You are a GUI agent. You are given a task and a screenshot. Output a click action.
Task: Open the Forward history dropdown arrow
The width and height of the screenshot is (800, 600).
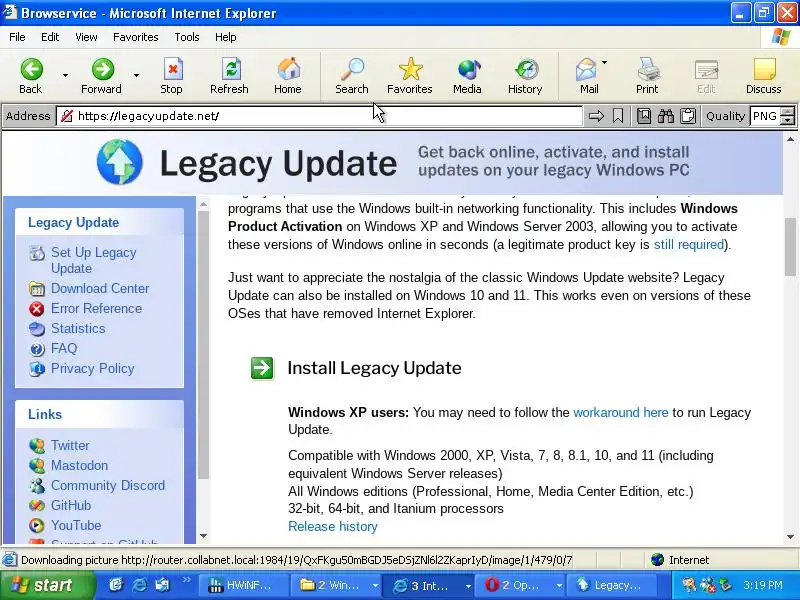pos(136,76)
